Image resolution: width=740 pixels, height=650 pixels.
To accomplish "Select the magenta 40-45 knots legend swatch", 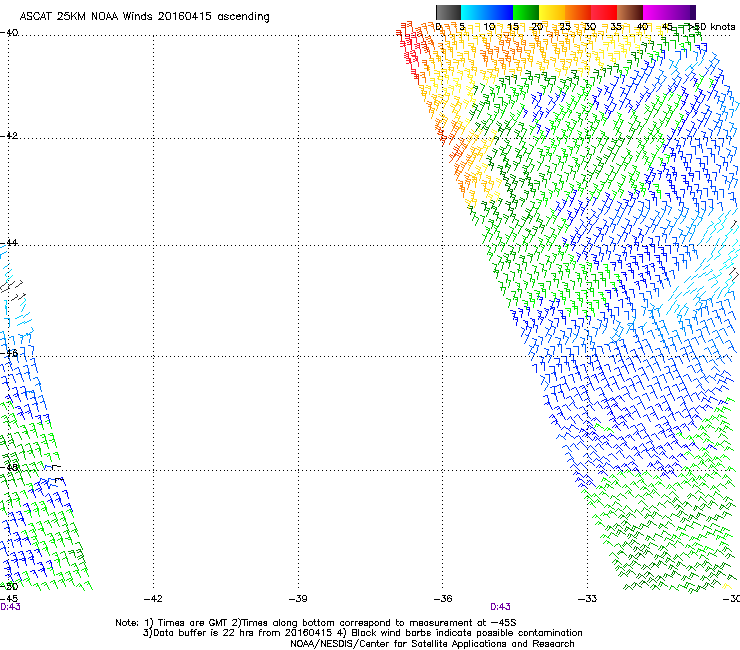I will click(x=656, y=12).
